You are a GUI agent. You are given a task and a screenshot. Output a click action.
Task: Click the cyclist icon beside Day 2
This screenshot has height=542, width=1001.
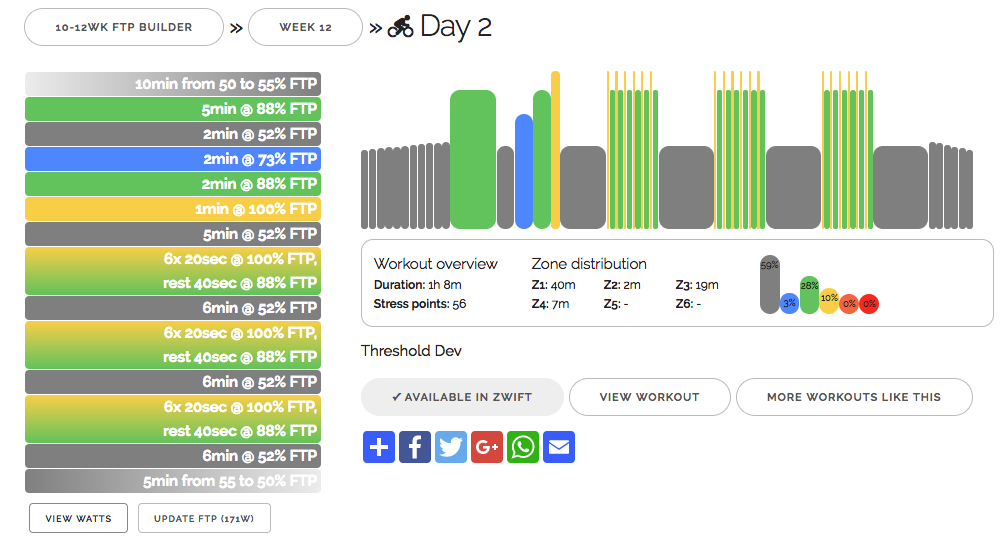point(400,27)
